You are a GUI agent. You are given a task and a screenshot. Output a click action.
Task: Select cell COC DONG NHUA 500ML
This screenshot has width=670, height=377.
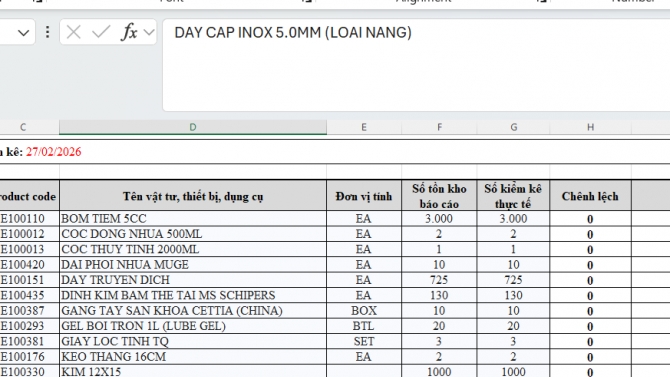pyautogui.click(x=193, y=234)
